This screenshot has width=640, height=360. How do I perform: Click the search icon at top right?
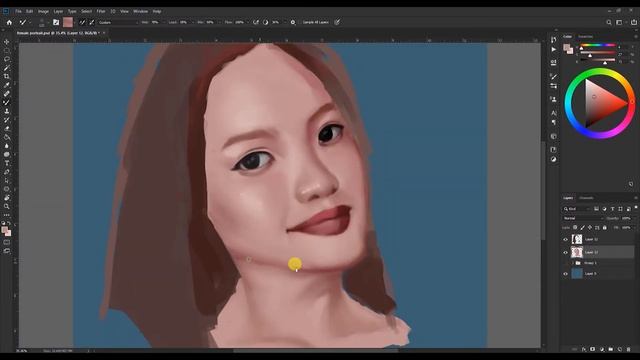(609, 22)
